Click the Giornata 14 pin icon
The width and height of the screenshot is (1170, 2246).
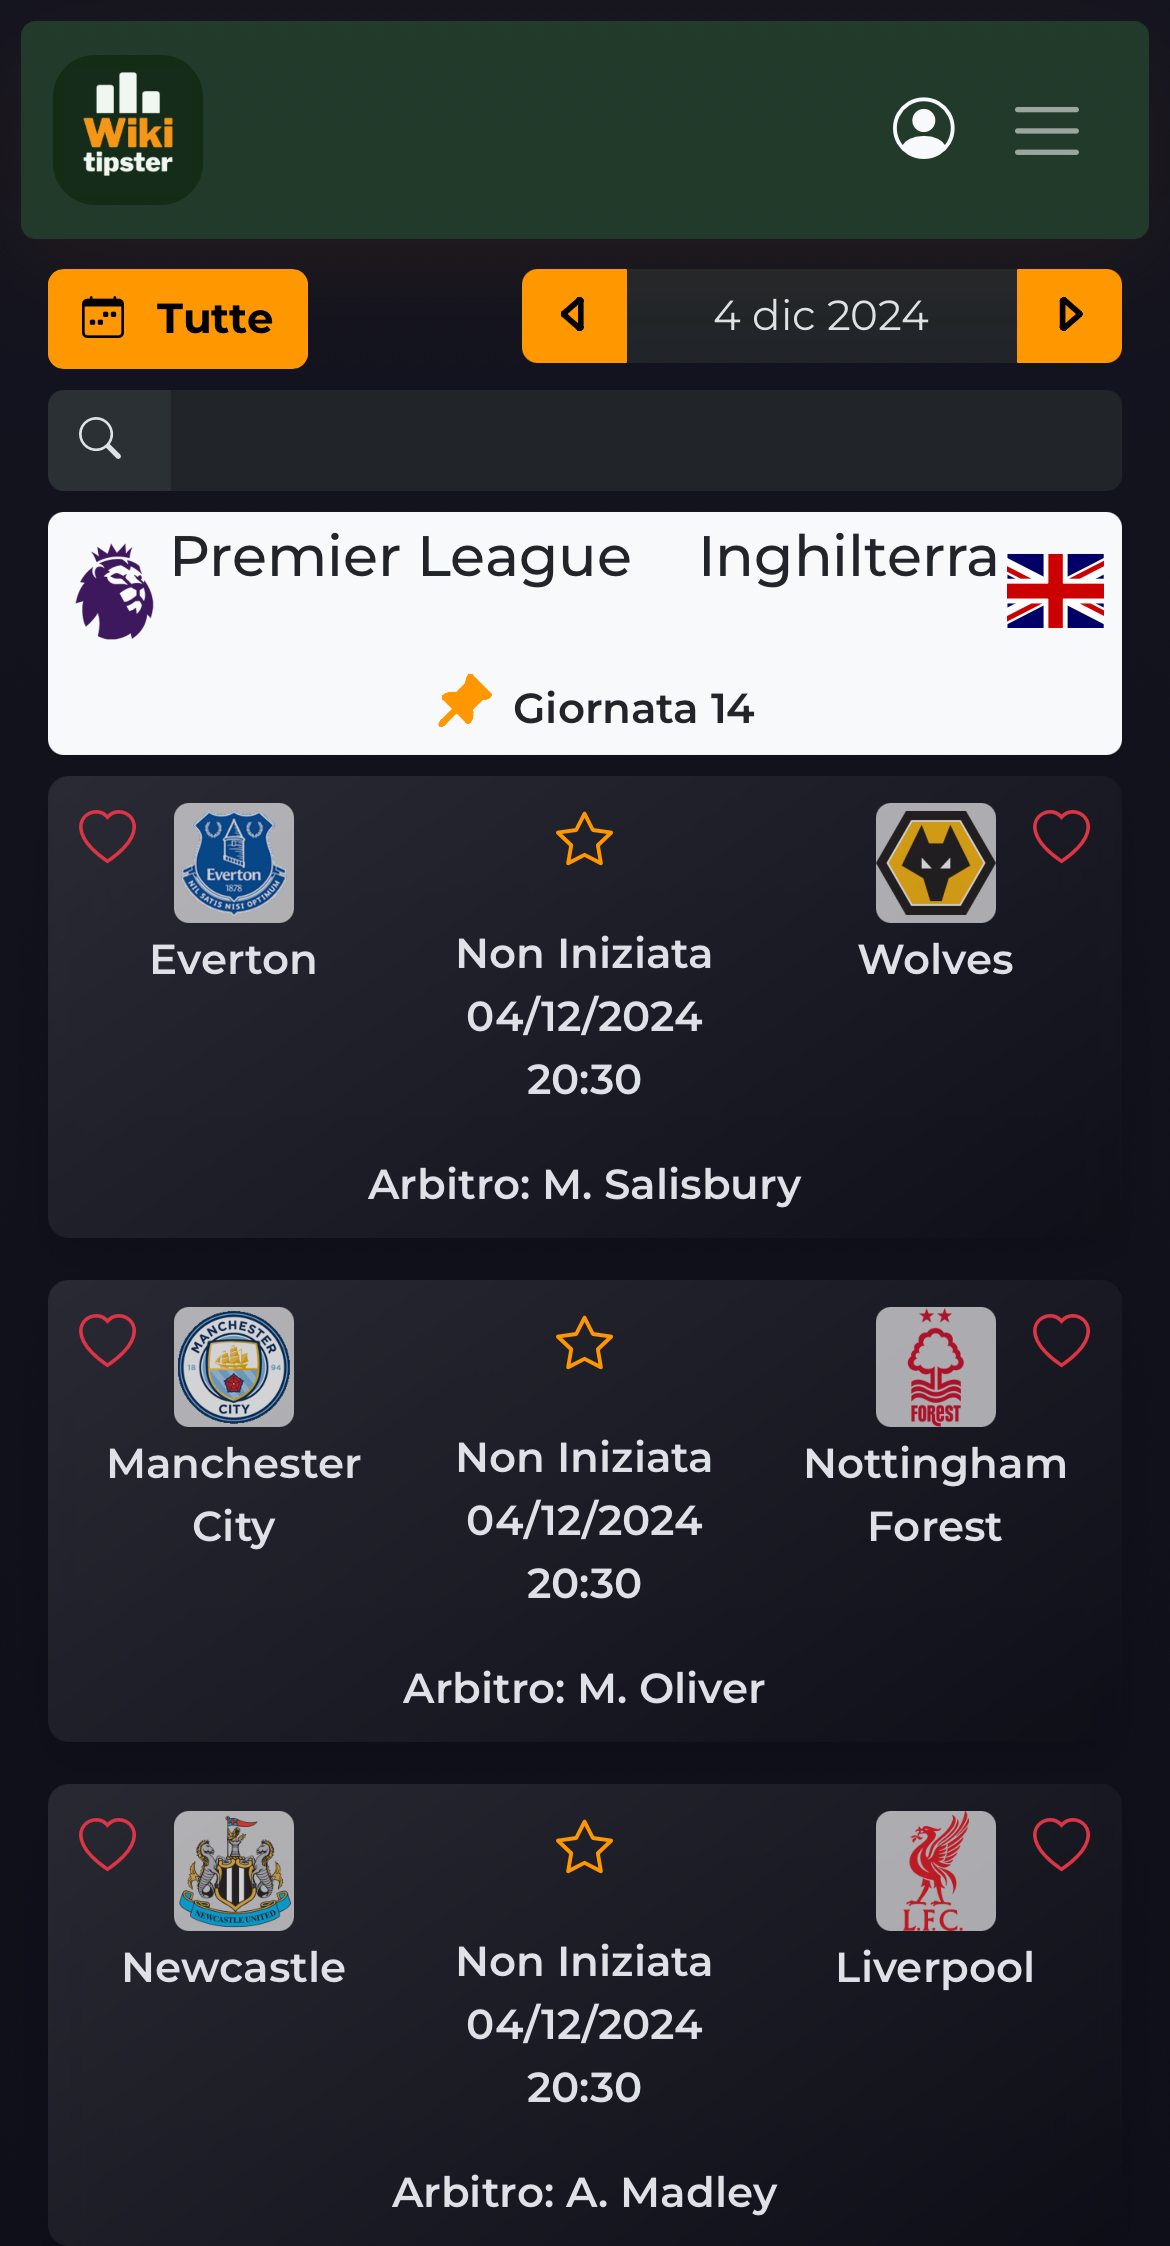465,701
